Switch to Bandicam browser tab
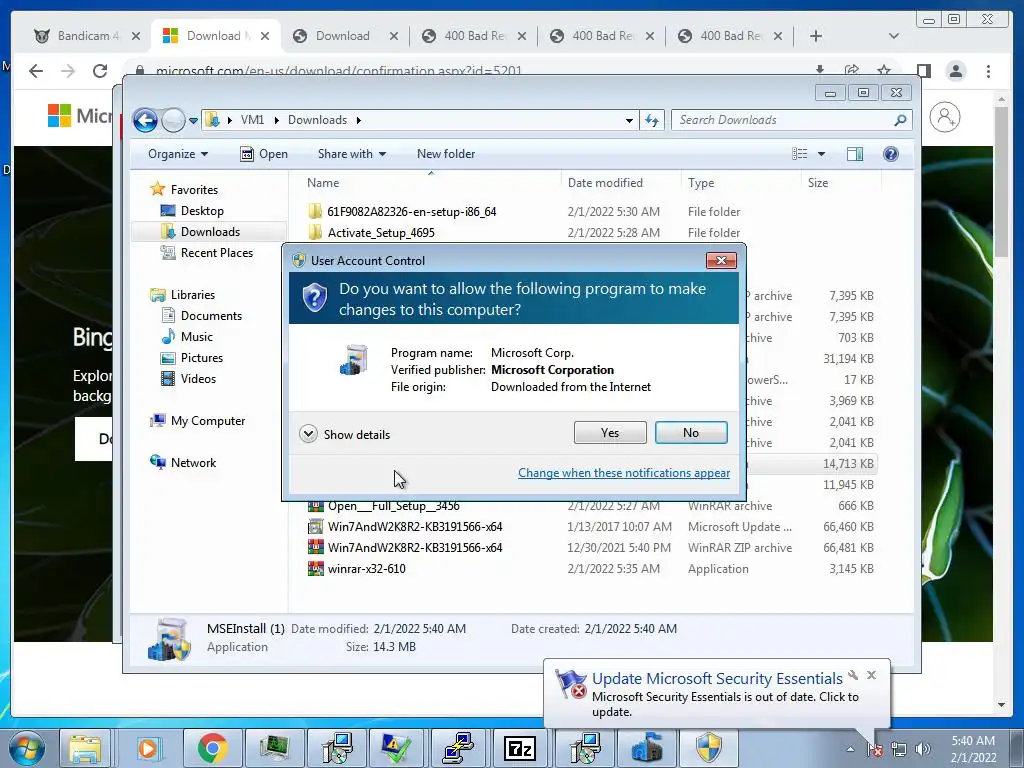 click(x=86, y=36)
